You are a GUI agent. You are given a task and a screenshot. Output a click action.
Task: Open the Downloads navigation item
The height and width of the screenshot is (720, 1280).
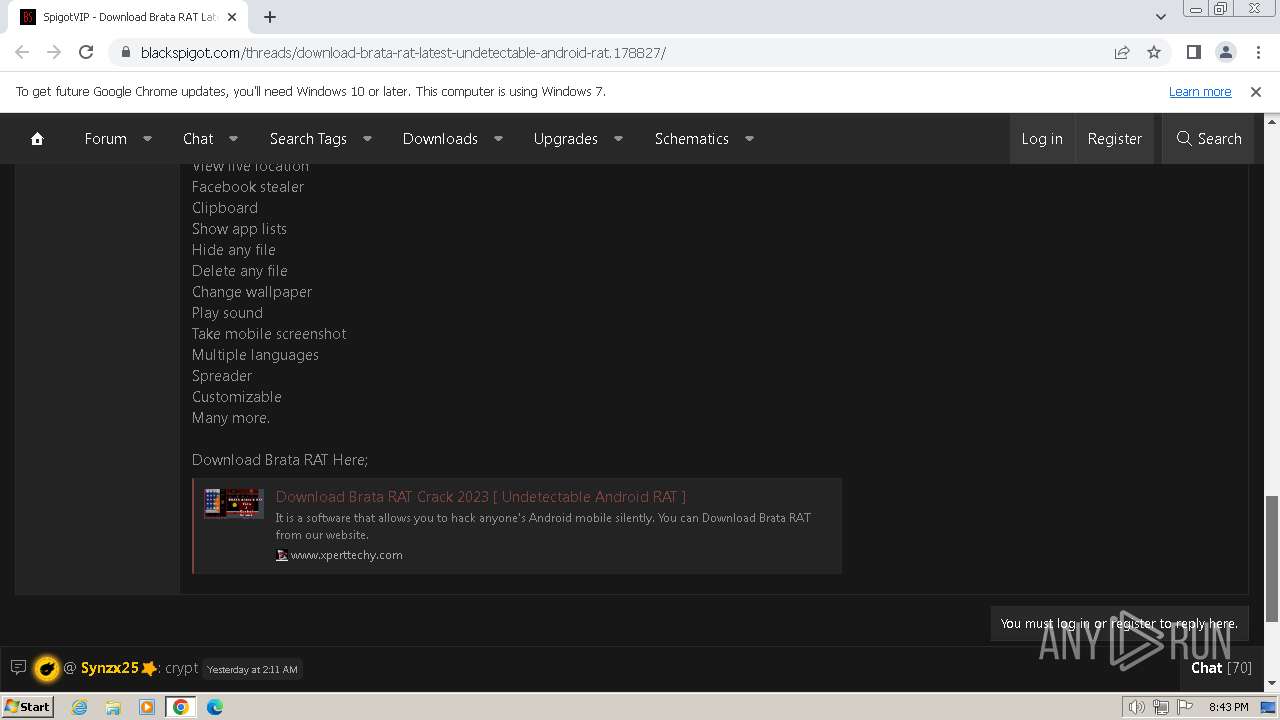tap(440, 139)
